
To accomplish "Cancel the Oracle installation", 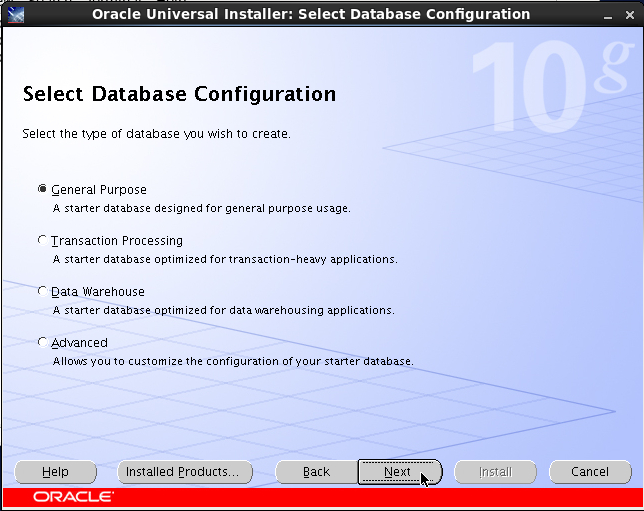I will click(590, 472).
